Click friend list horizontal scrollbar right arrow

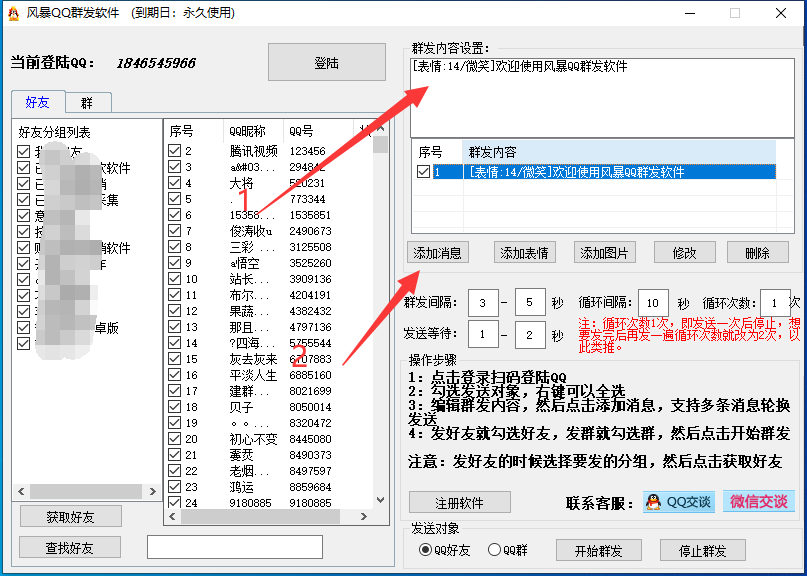(364, 516)
